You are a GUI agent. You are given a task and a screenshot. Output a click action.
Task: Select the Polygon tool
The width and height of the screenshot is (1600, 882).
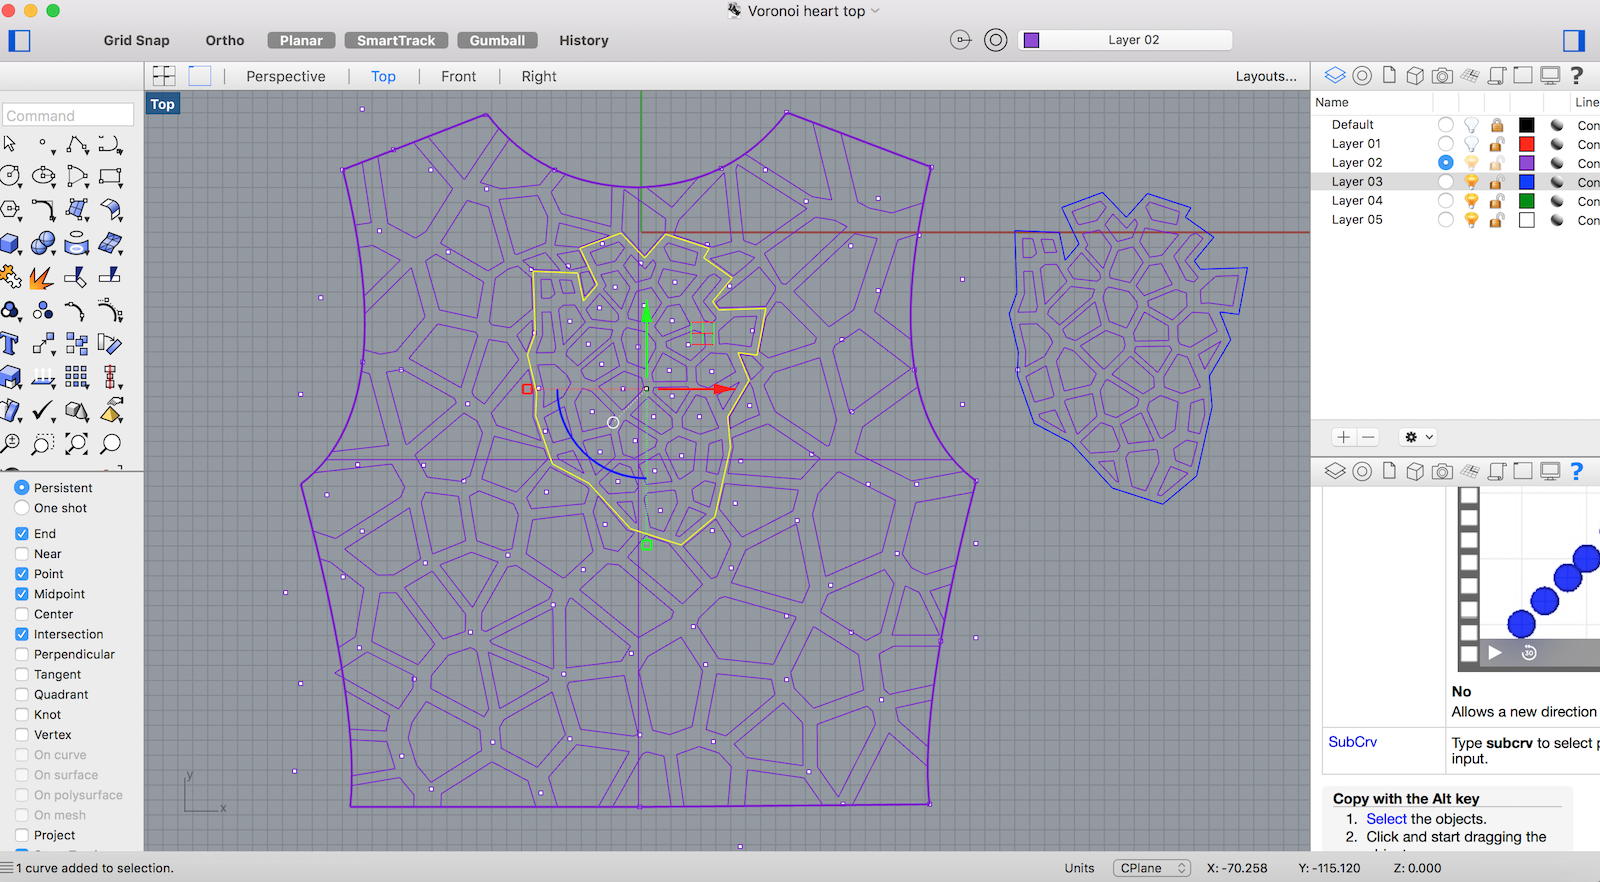[x=11, y=210]
